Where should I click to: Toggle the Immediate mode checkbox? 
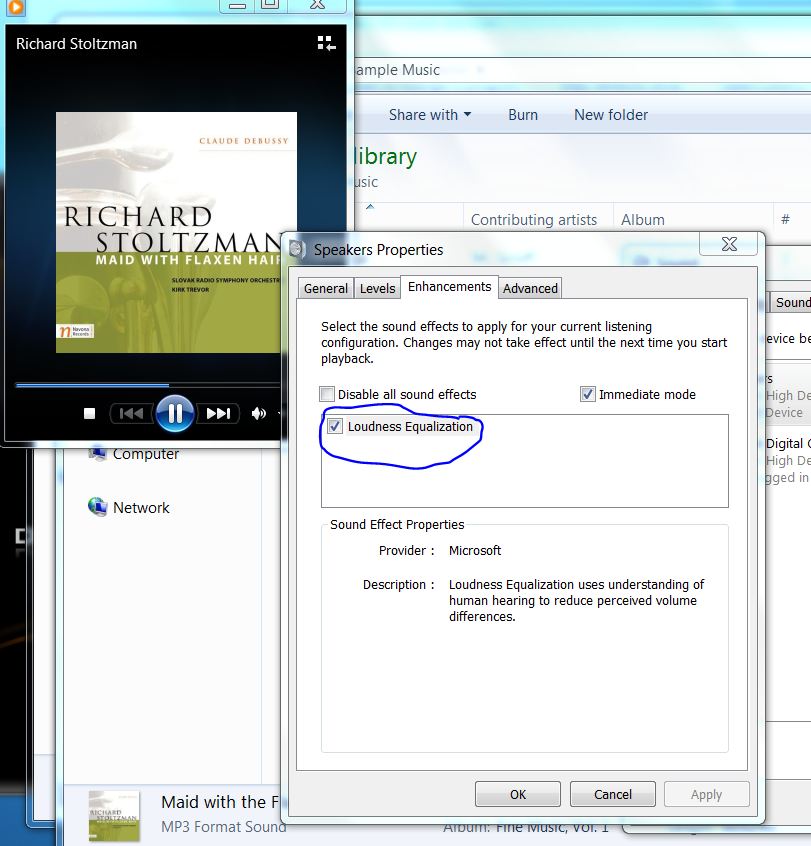[588, 394]
